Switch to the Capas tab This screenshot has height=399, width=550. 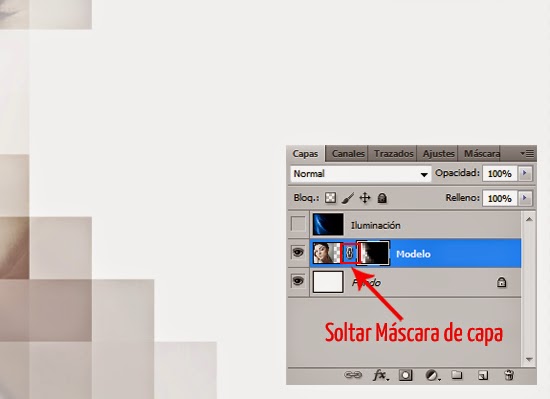point(305,154)
